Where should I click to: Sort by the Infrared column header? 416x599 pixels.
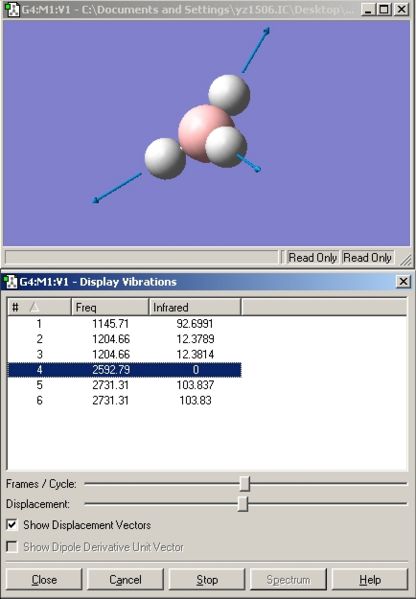195,307
